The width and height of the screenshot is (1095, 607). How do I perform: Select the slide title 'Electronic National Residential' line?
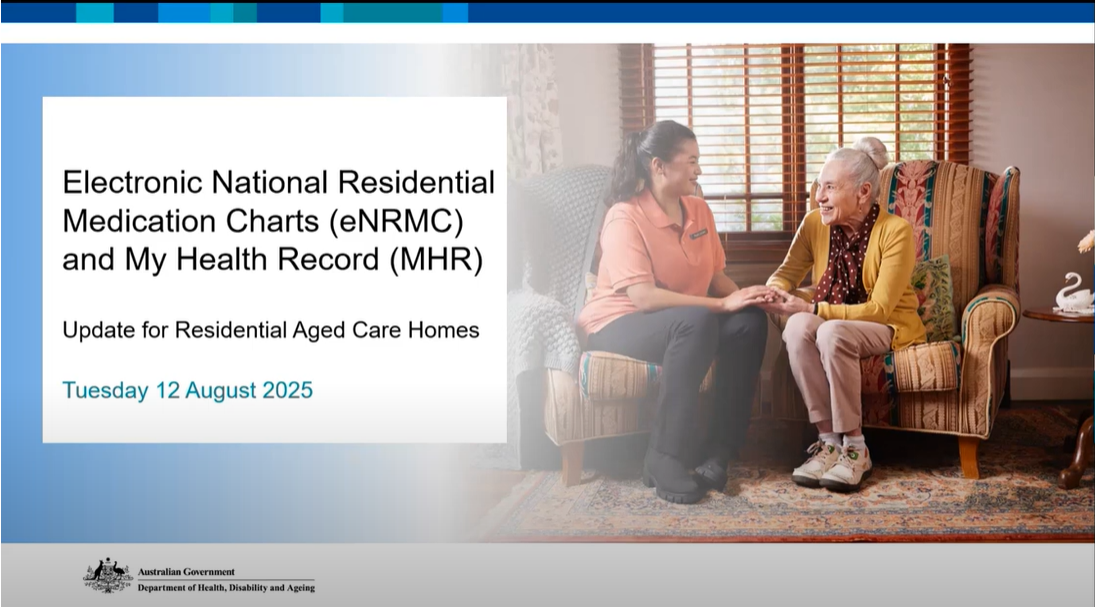(278, 183)
